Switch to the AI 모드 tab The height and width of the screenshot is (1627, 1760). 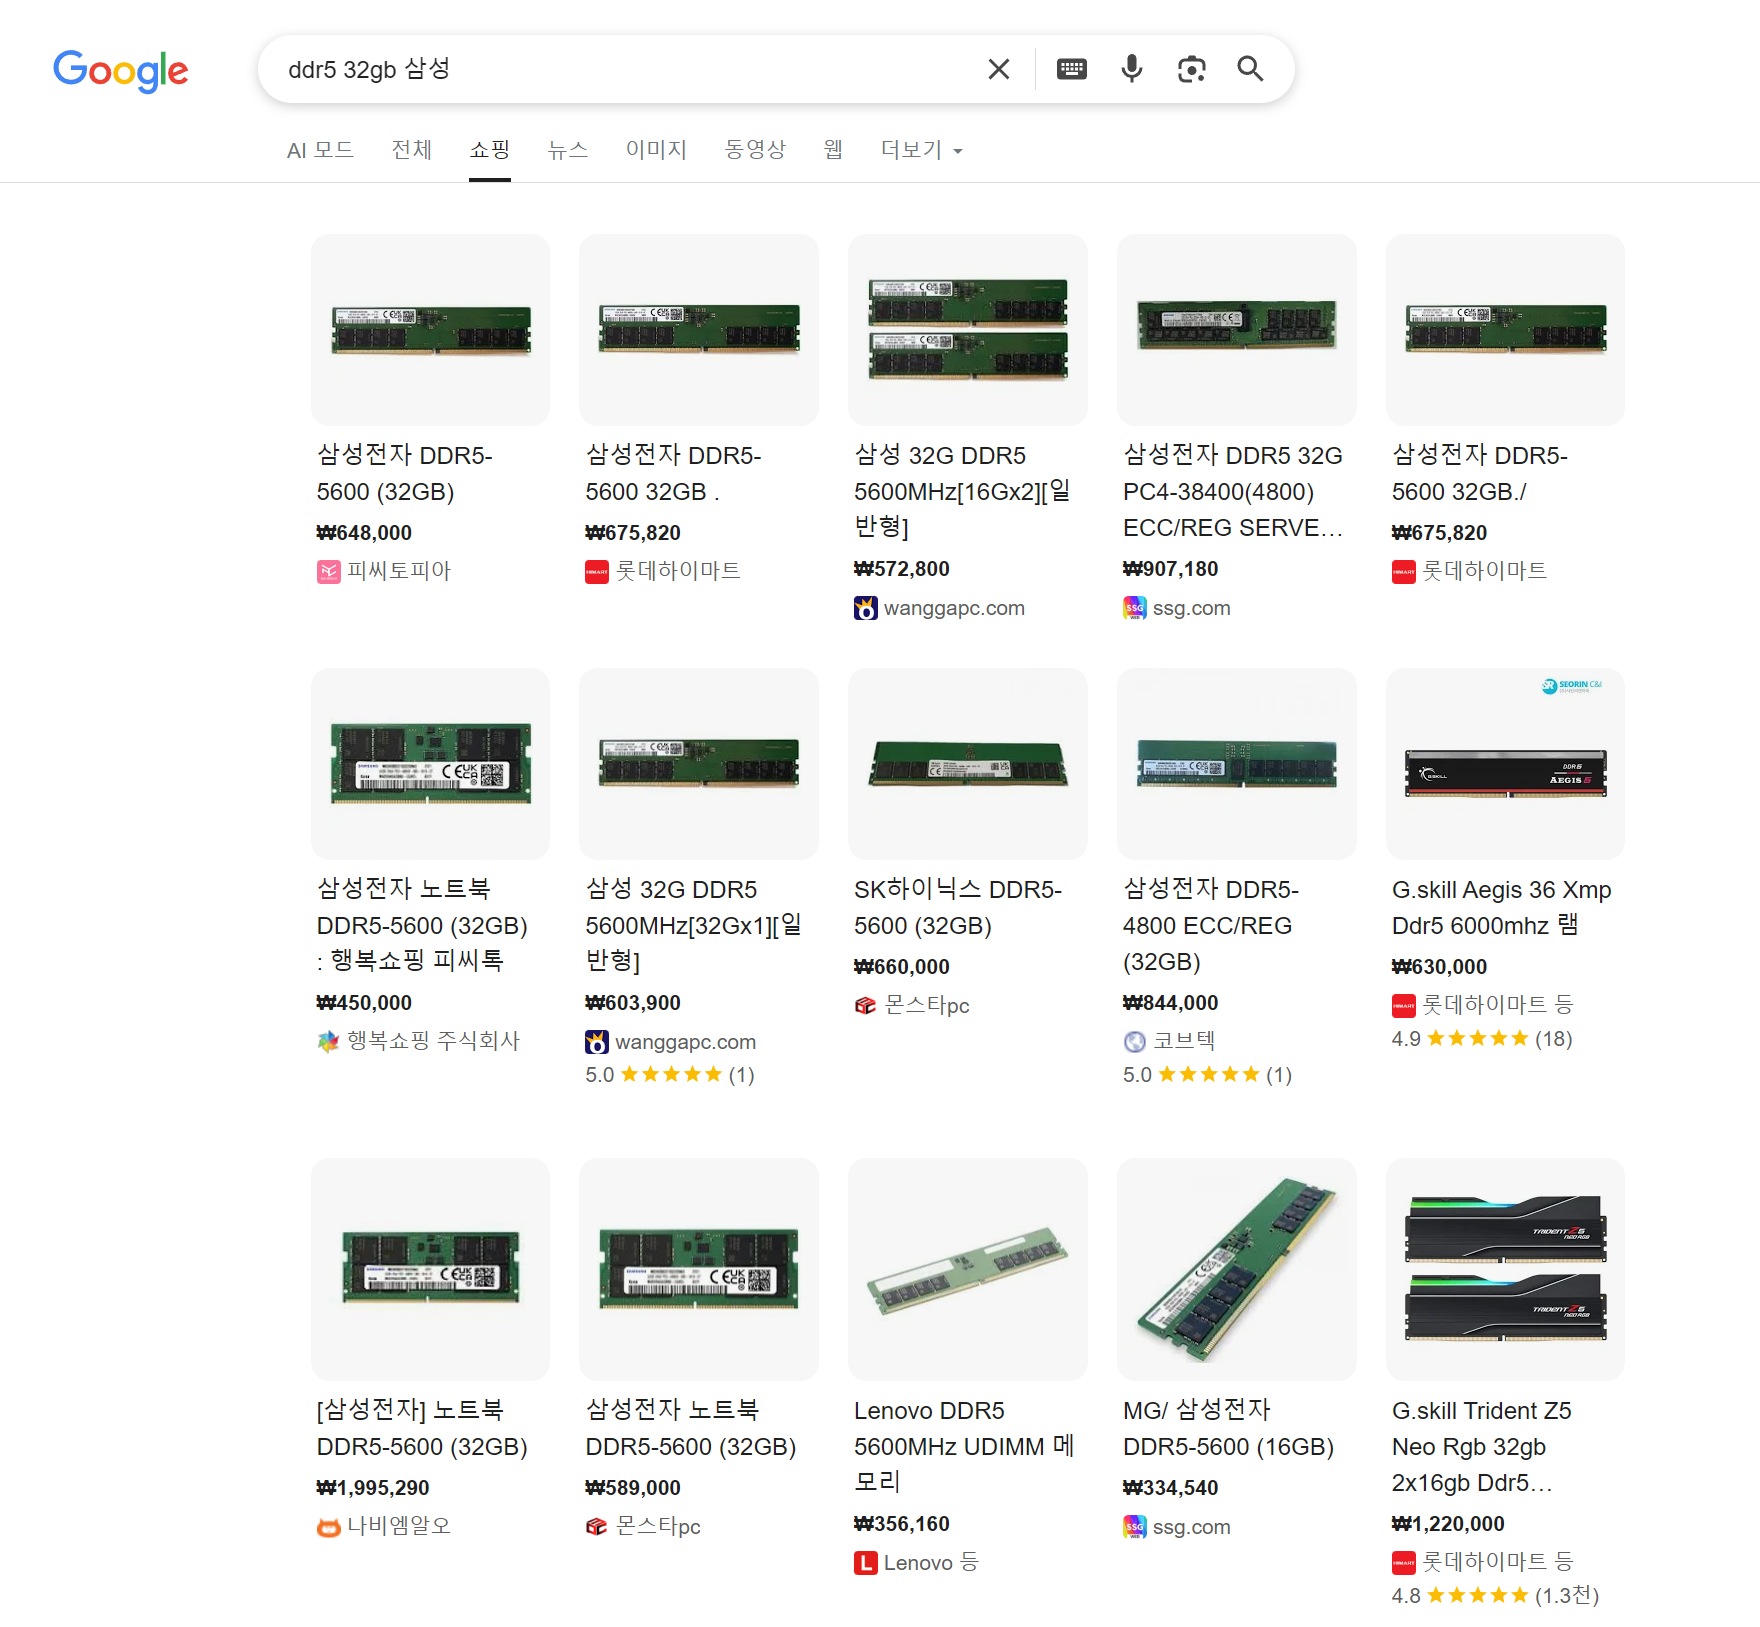[320, 150]
